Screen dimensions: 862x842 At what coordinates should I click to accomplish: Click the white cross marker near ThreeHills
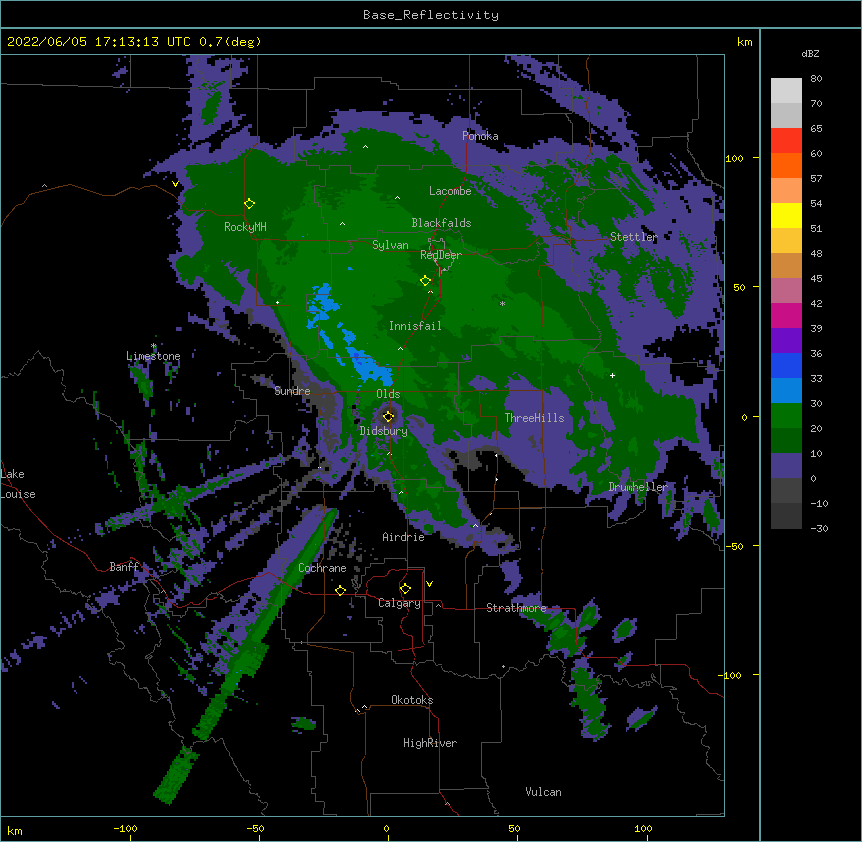coord(612,375)
